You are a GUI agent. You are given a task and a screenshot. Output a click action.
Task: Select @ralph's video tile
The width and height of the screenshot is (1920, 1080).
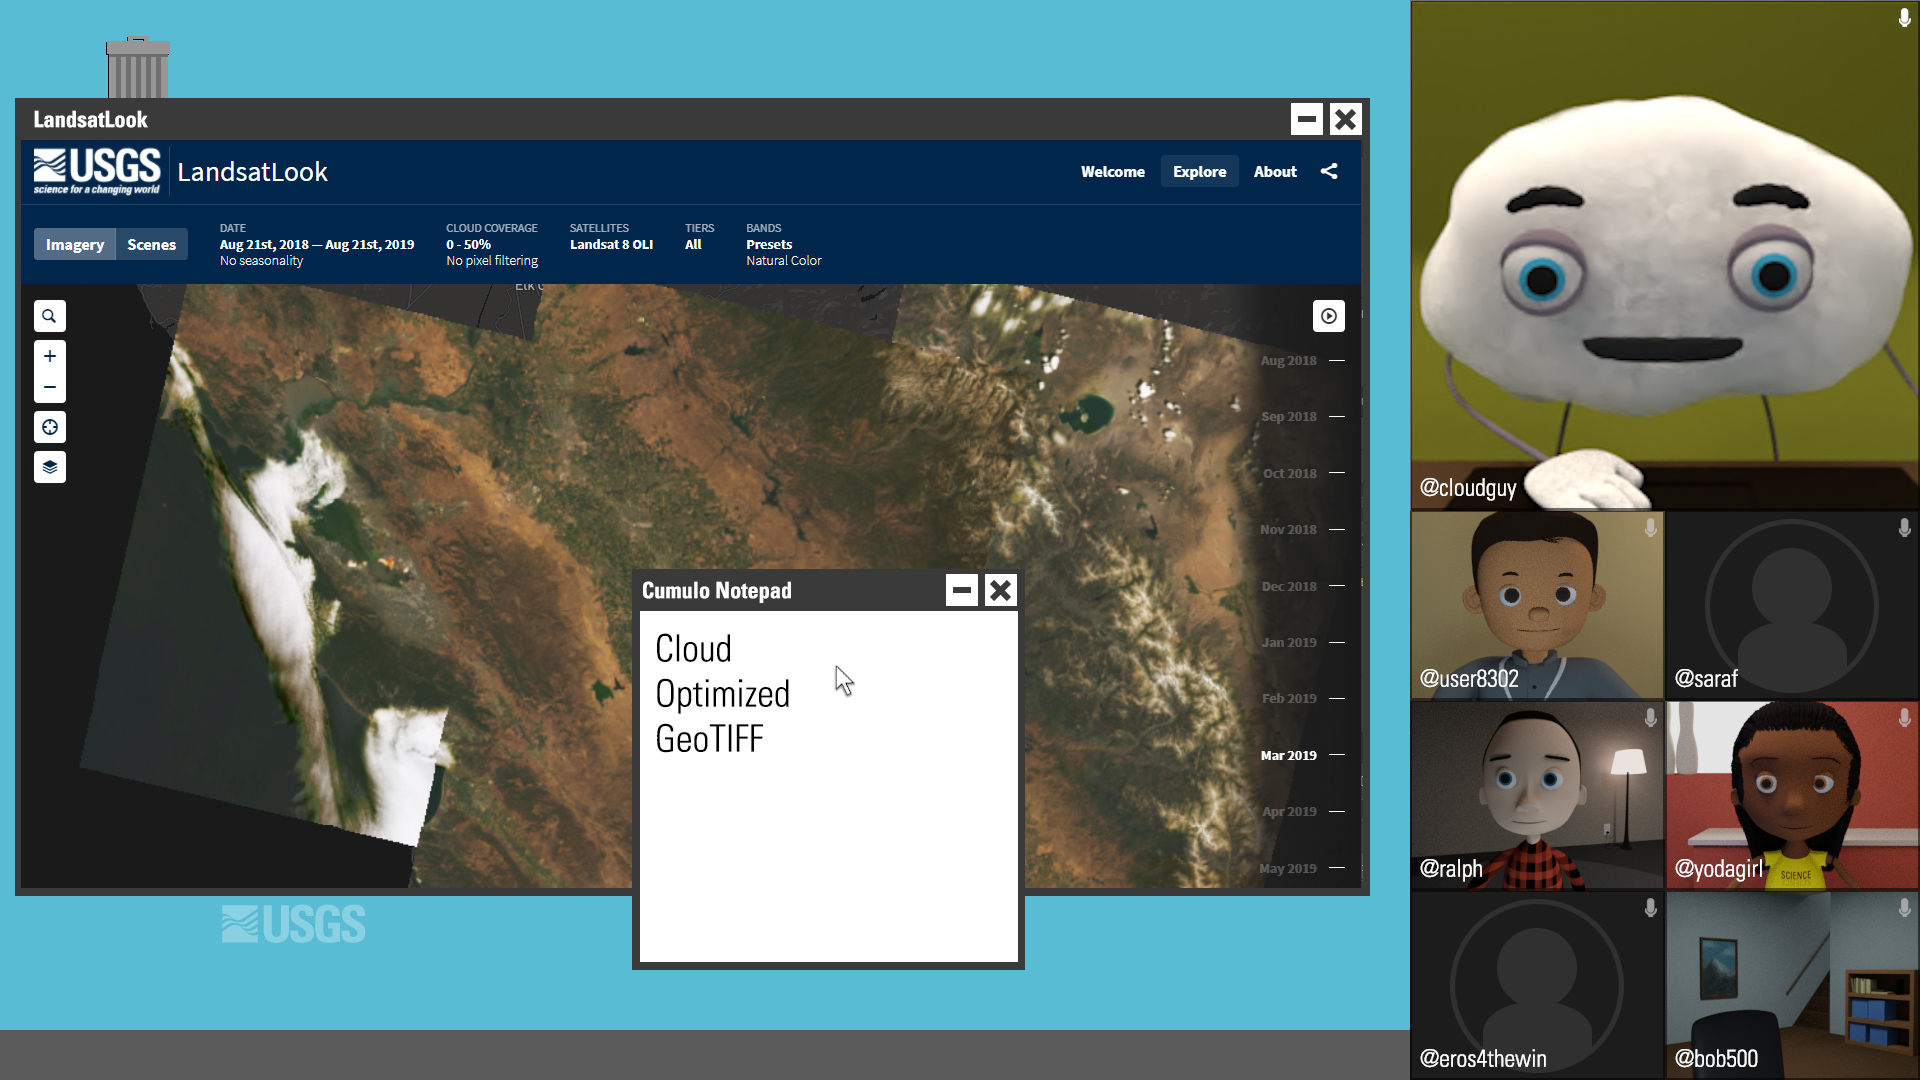(1538, 795)
